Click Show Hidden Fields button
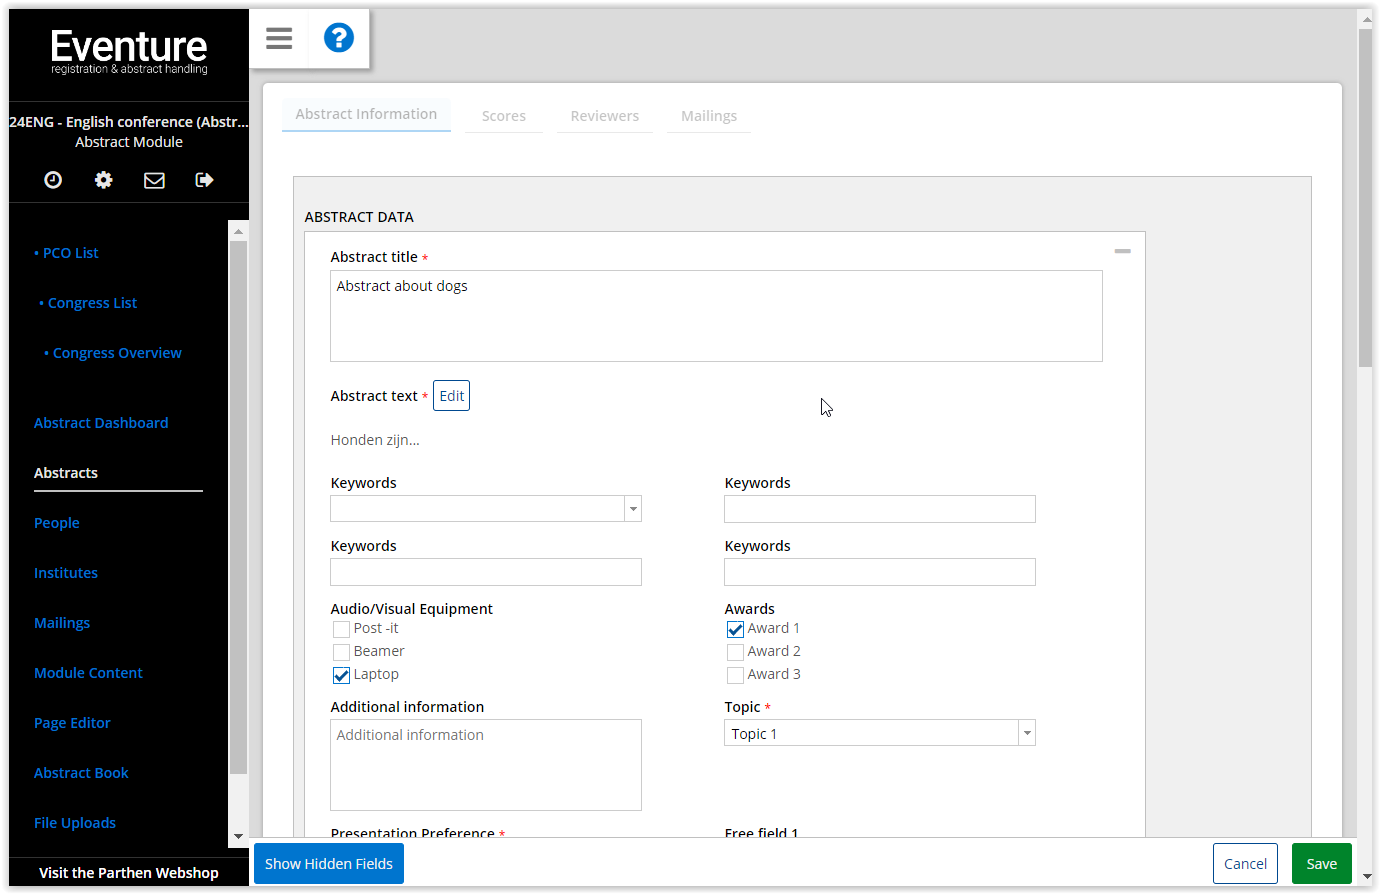This screenshot has width=1380, height=894. (x=329, y=864)
